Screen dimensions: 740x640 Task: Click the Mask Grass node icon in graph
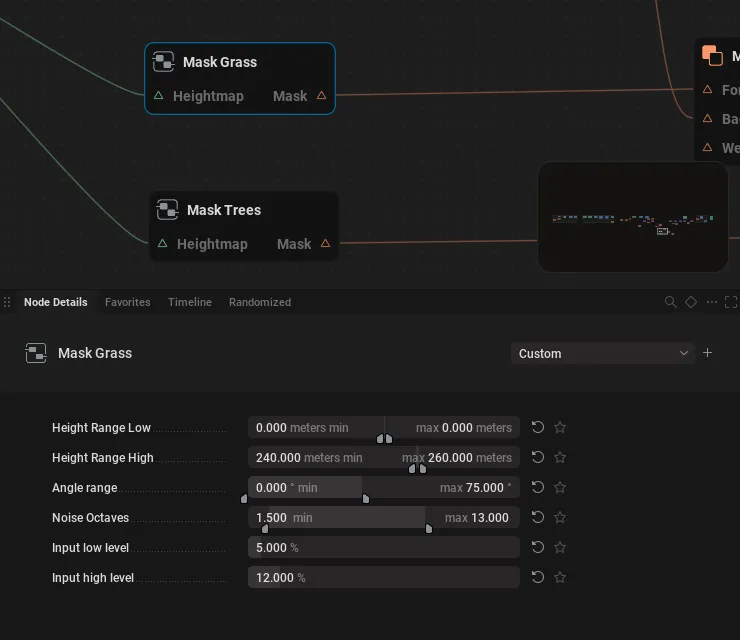164,62
